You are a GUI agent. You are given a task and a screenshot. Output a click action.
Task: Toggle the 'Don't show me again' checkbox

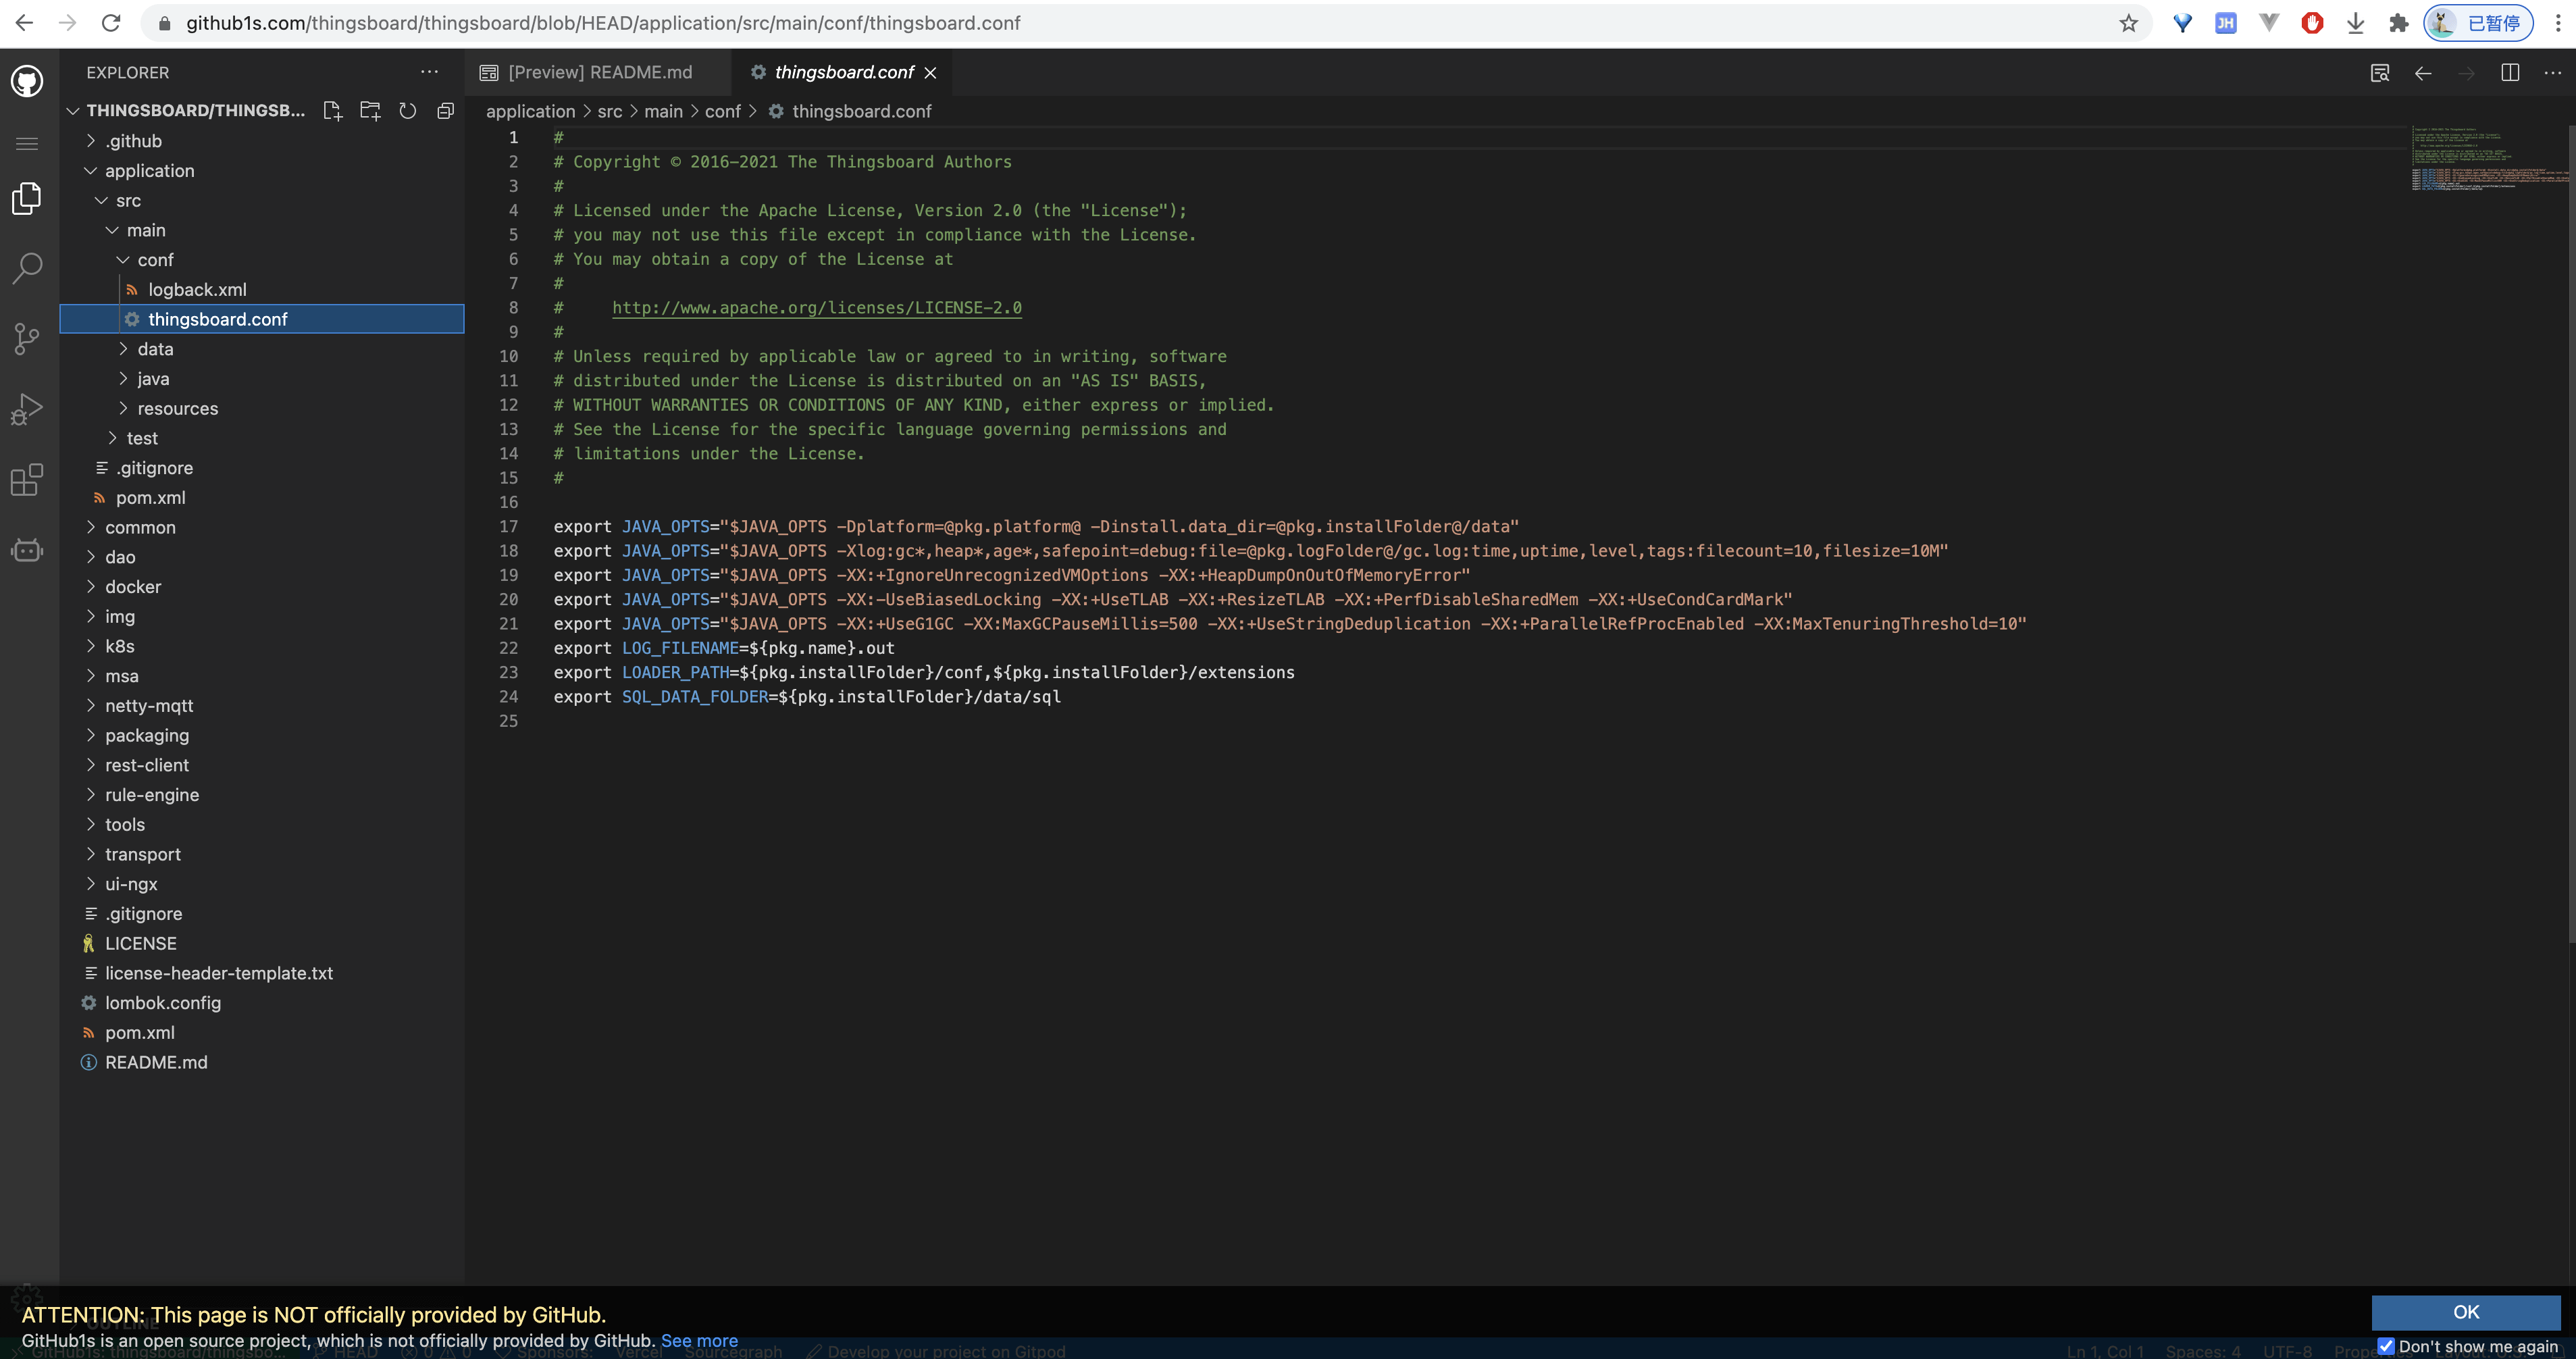pos(2386,1346)
